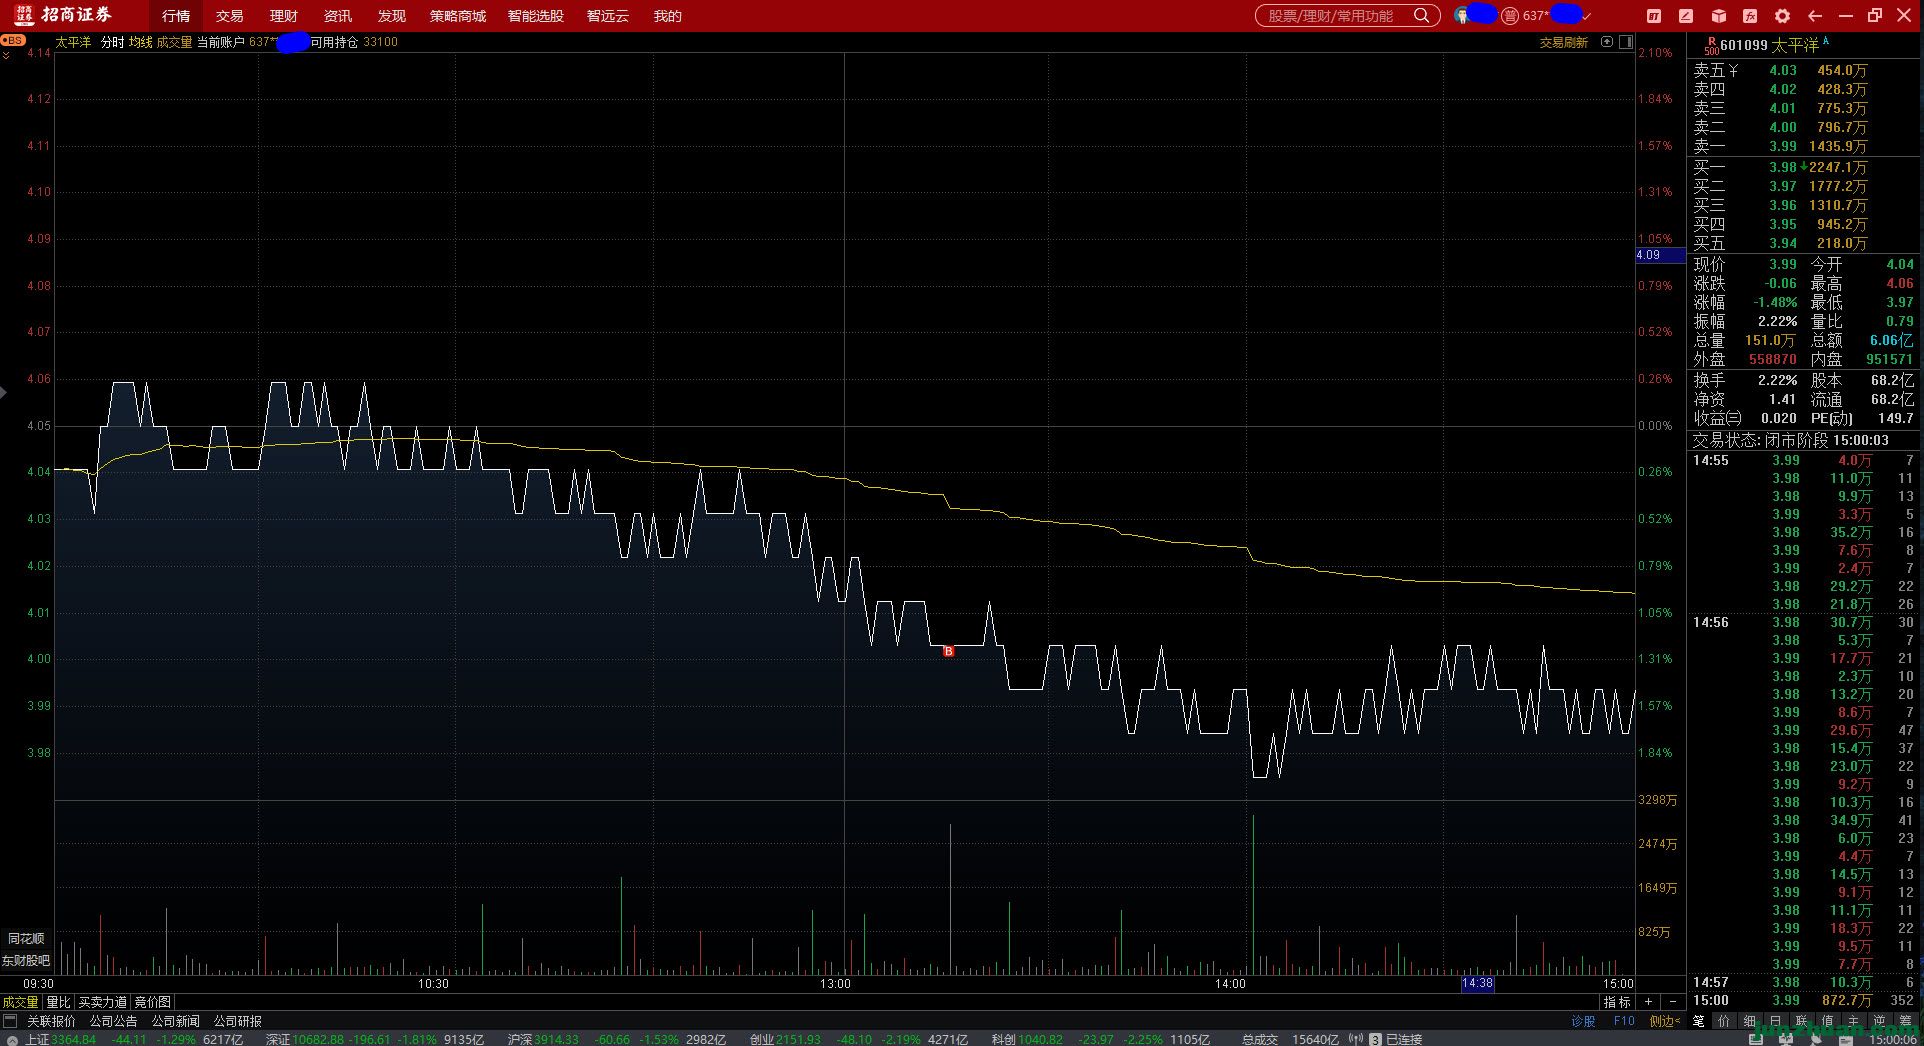This screenshot has width=1924, height=1046.
Task: Open settings via gear icon
Action: [1782, 16]
